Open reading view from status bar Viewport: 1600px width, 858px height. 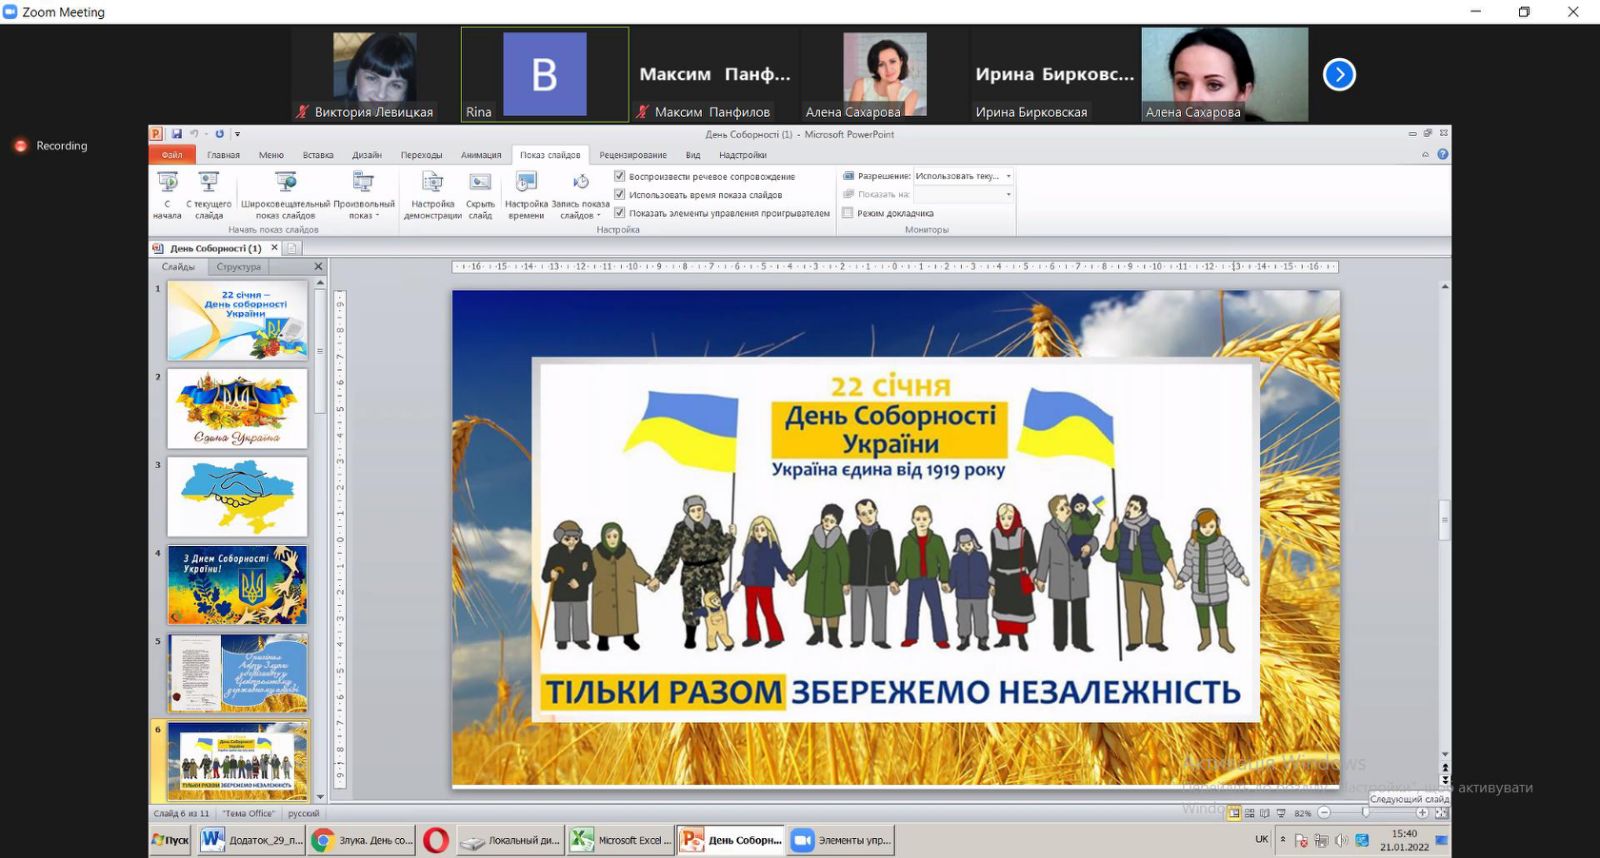pyautogui.click(x=1265, y=813)
